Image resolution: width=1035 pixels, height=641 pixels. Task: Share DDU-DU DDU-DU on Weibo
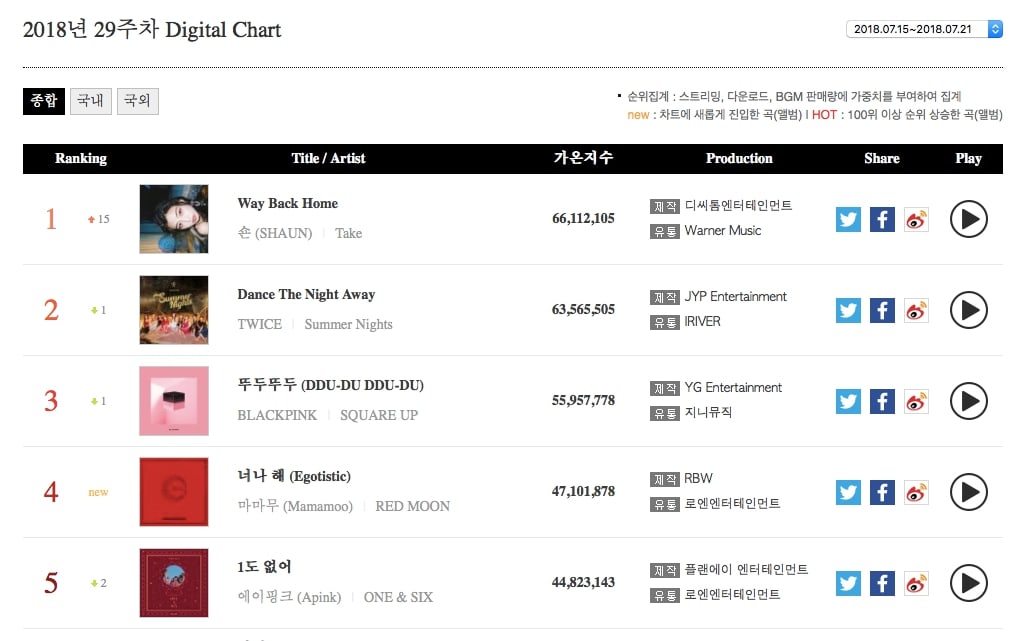916,401
